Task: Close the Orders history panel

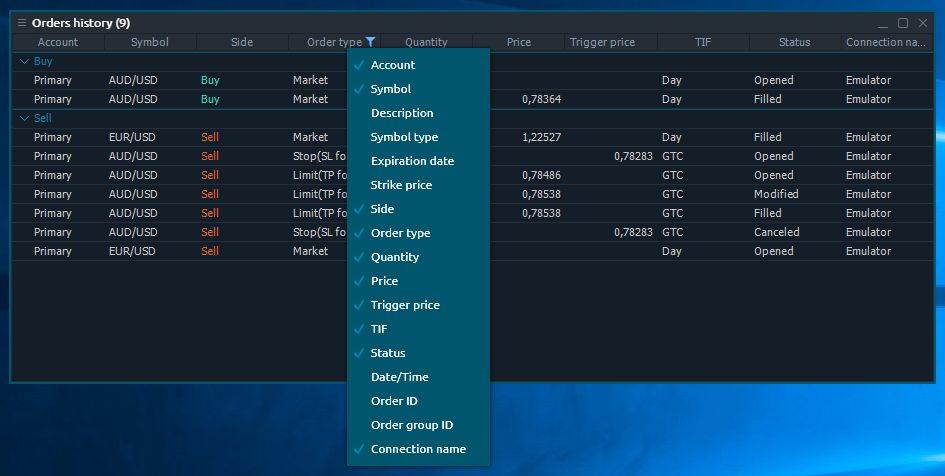Action: [922, 23]
